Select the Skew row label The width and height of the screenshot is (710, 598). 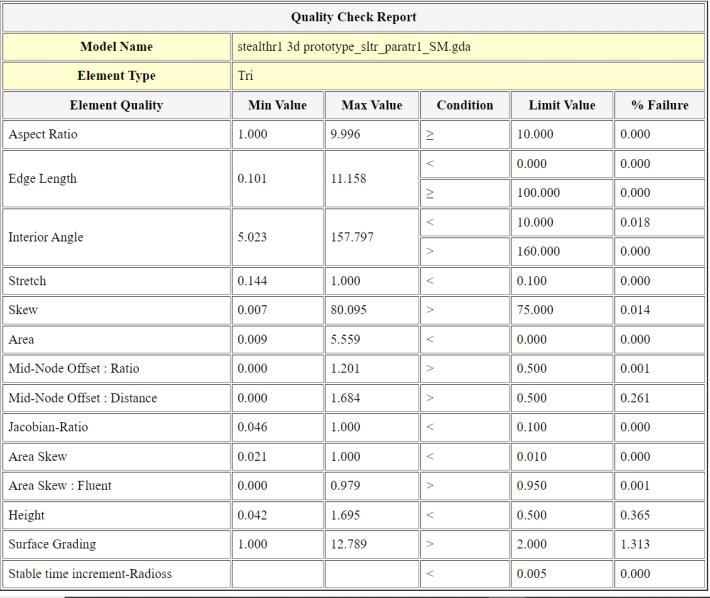coord(23,310)
